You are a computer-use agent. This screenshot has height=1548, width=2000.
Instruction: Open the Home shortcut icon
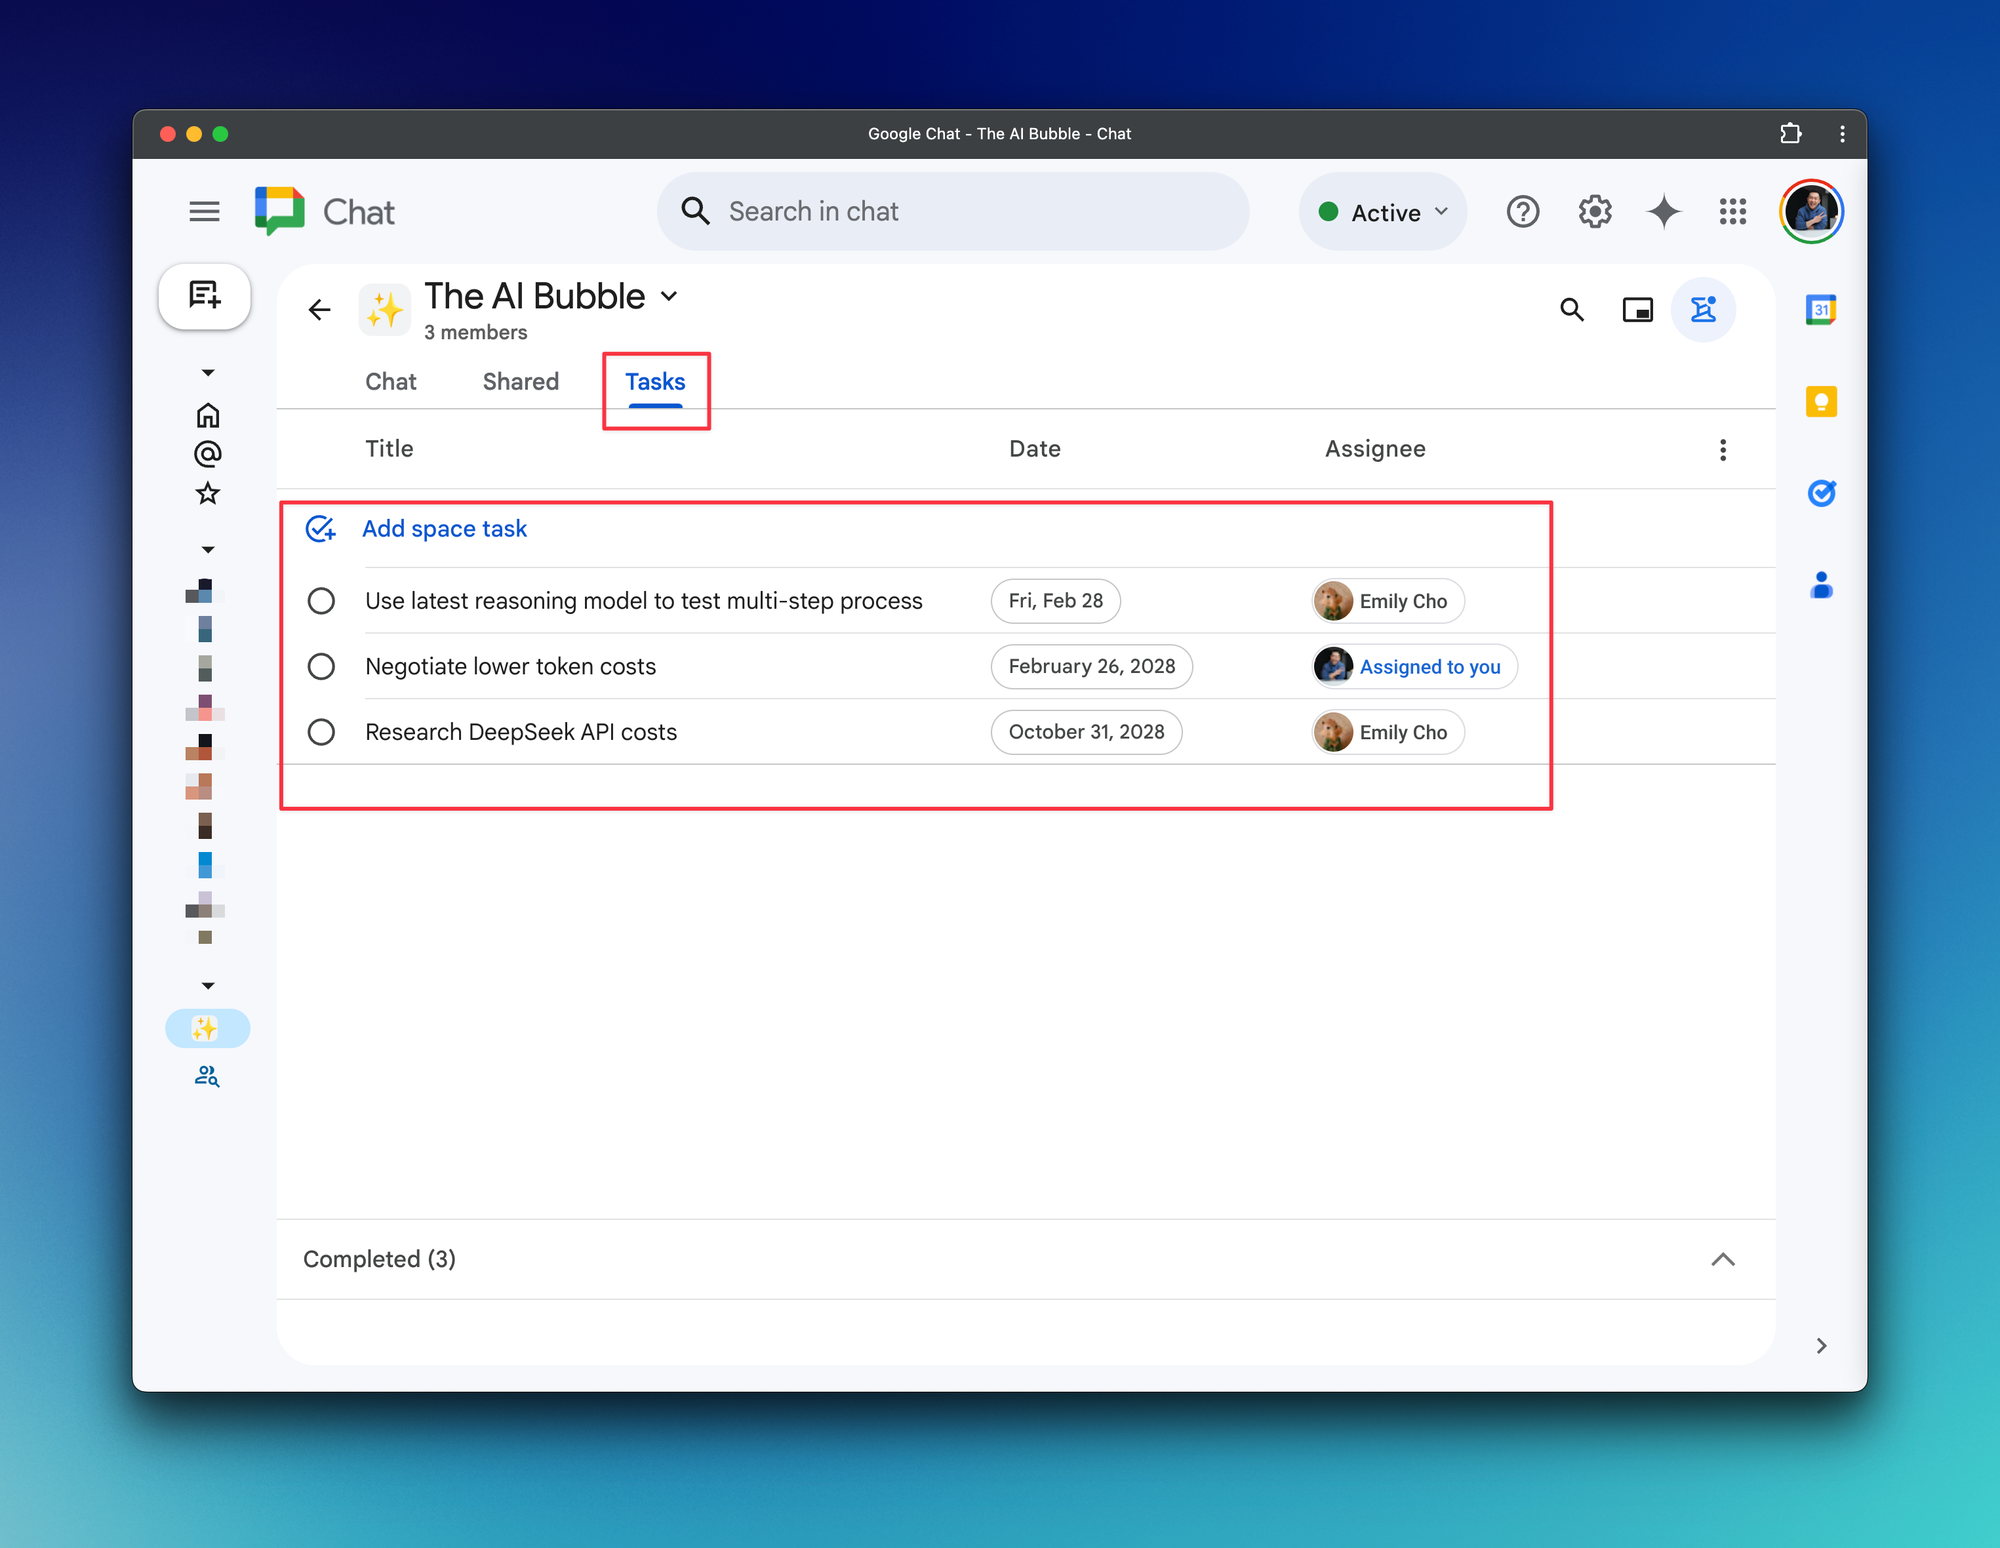(207, 415)
